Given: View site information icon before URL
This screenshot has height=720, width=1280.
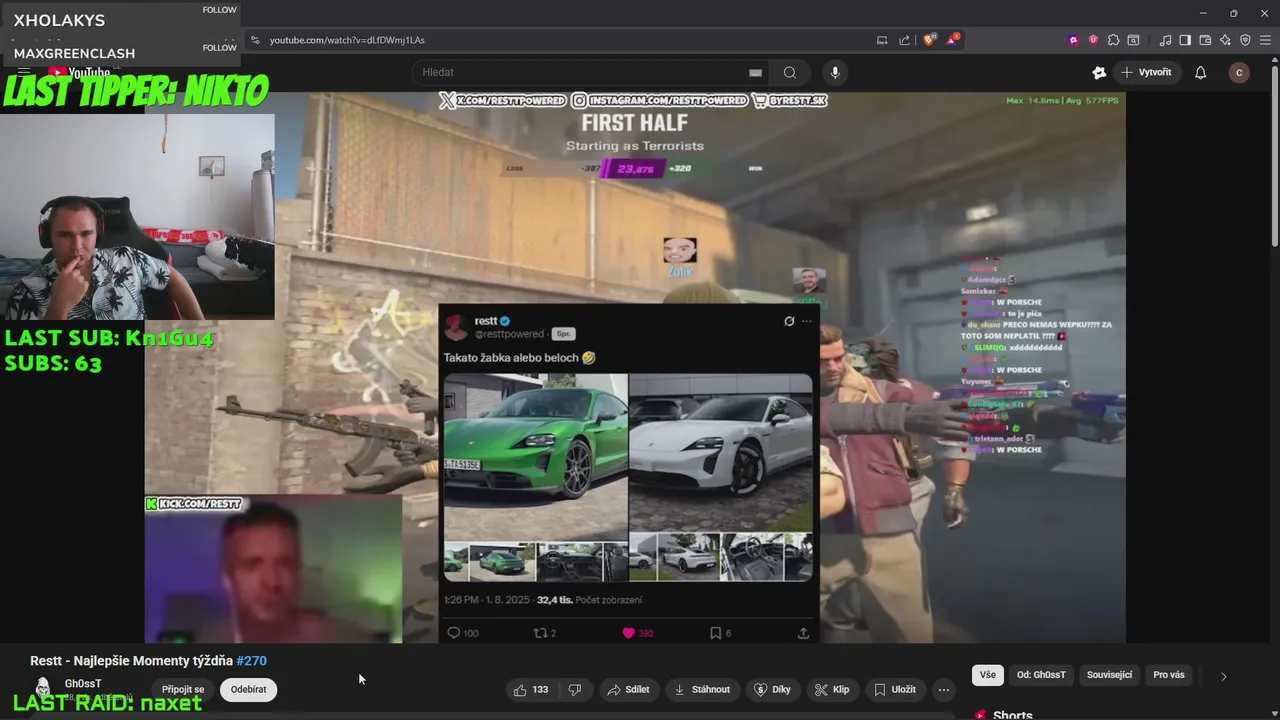Looking at the screenshot, I should (255, 40).
